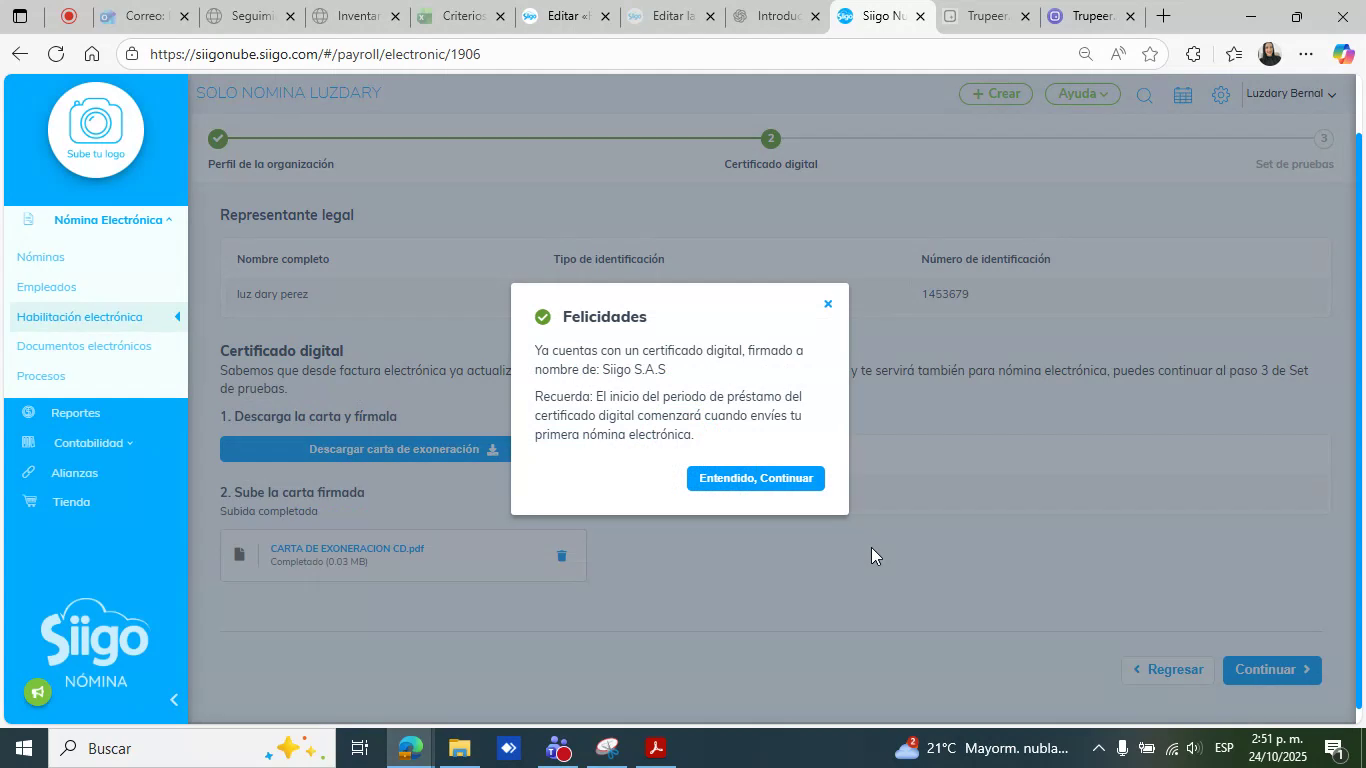This screenshot has width=1366, height=768.
Task: Click step 1 Perfil de la organización checkmark
Action: point(218,138)
